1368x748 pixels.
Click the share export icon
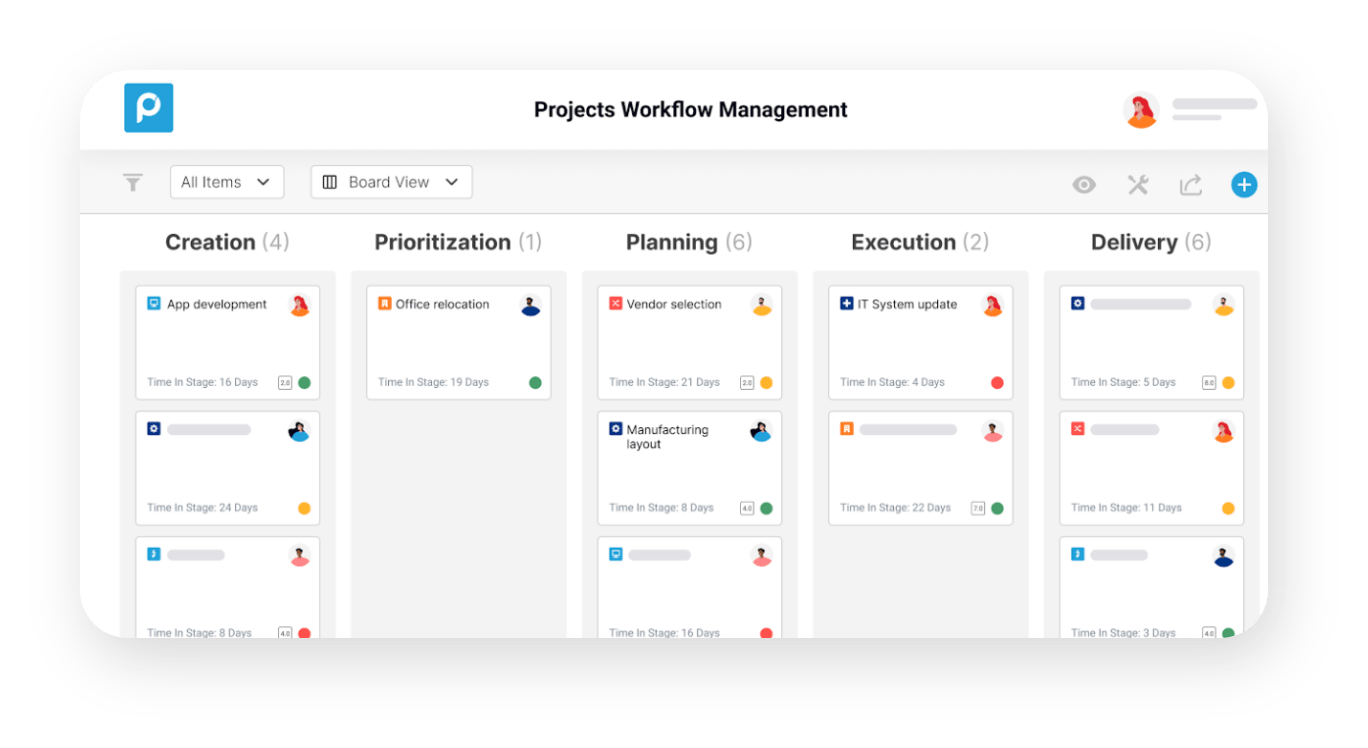(1190, 185)
